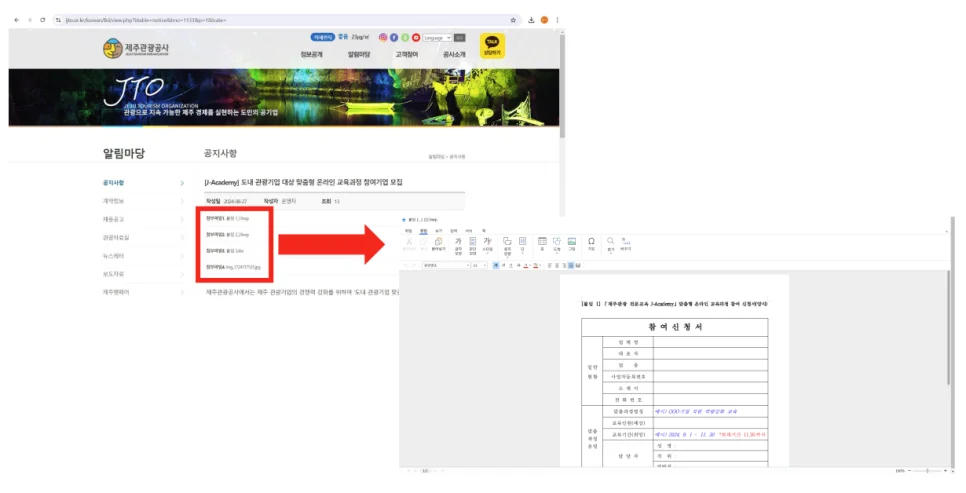
Task: Insert a picture with the 그림 icon
Action: click(572, 244)
